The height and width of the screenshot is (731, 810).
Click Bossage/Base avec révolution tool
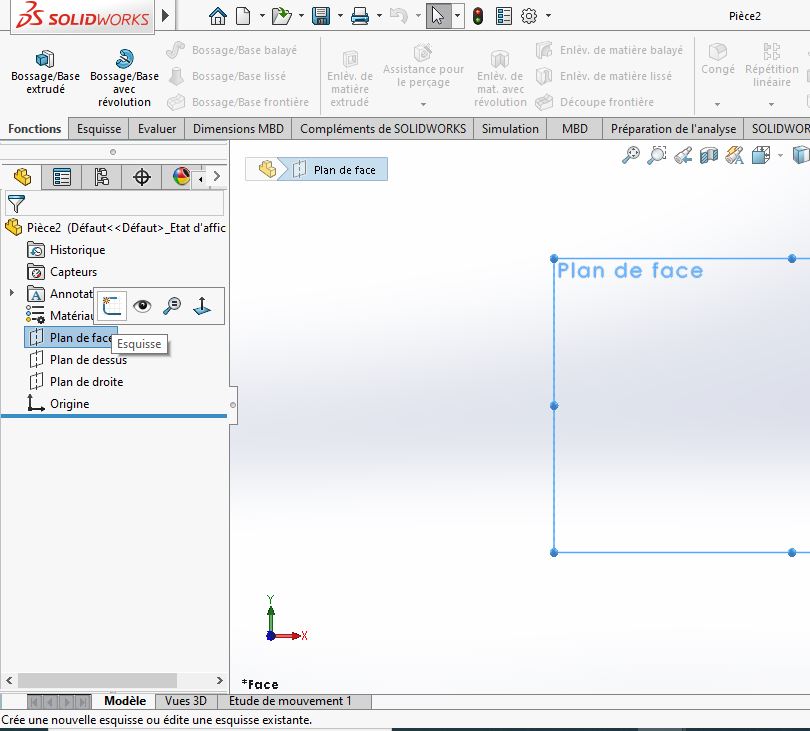point(124,79)
